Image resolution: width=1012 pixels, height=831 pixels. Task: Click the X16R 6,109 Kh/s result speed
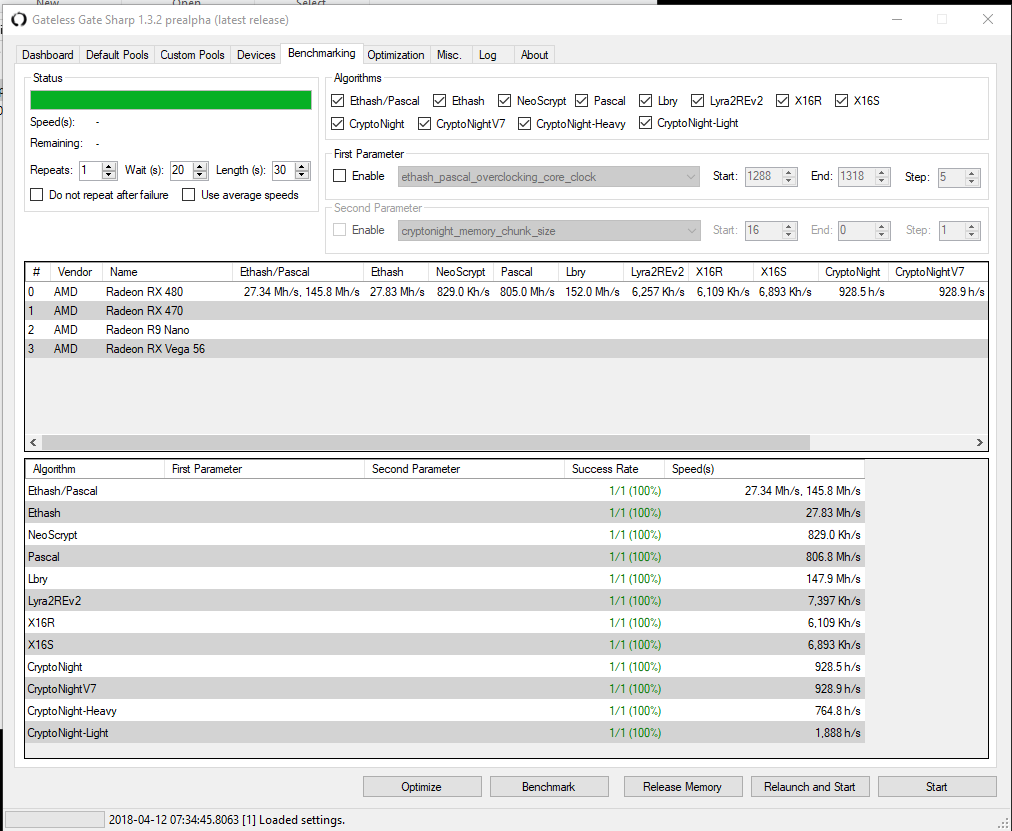tap(834, 623)
